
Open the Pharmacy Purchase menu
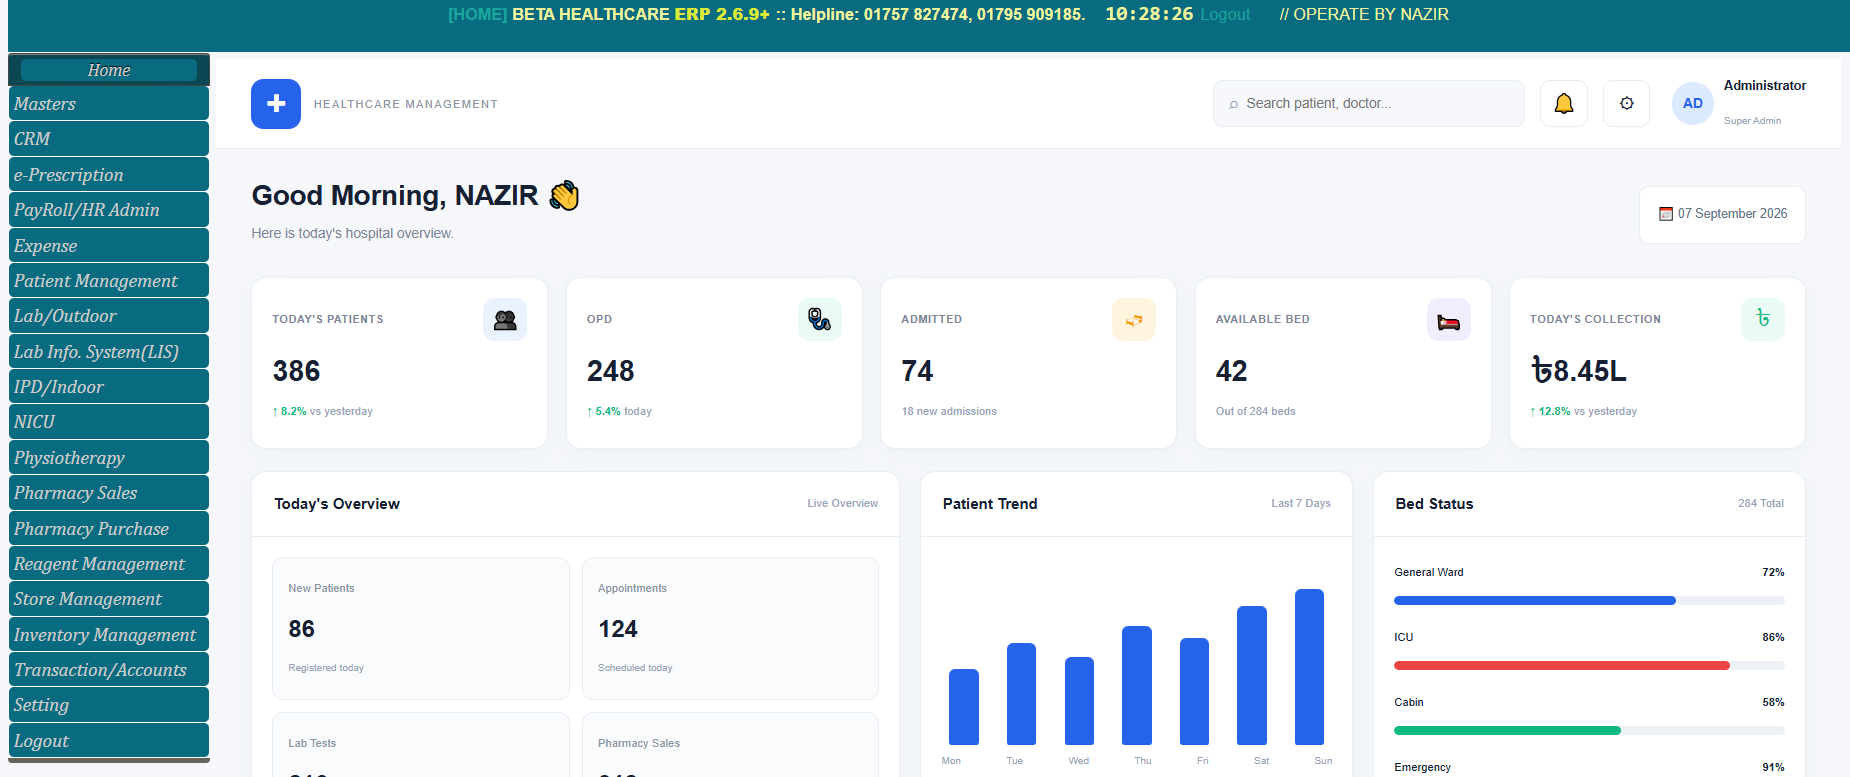(x=109, y=529)
